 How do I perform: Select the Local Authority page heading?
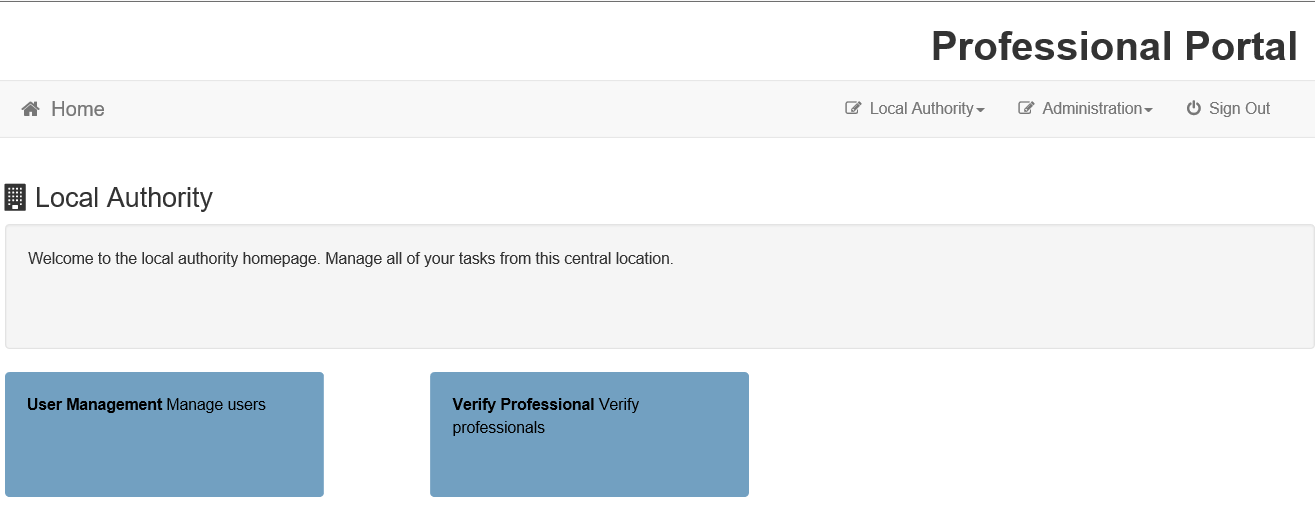(124, 197)
